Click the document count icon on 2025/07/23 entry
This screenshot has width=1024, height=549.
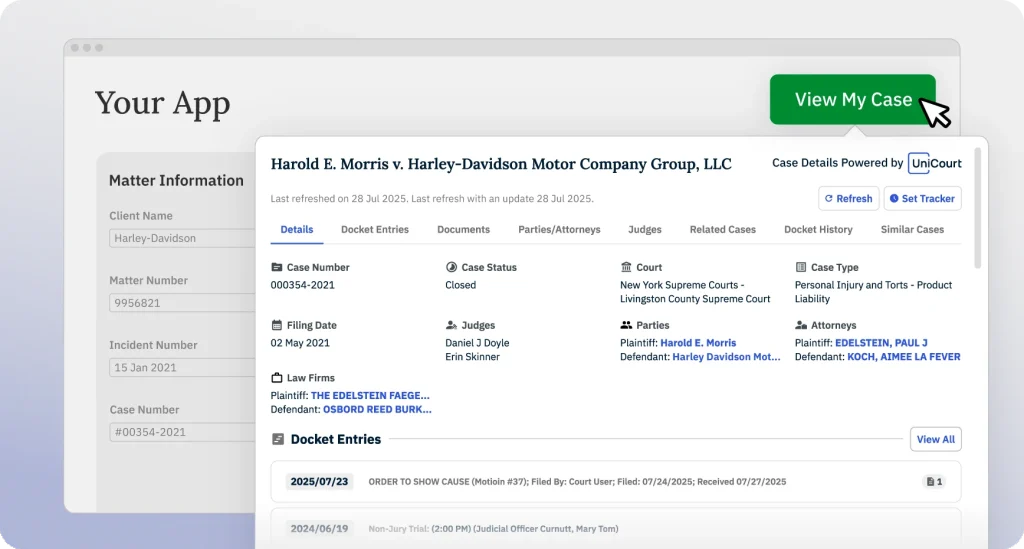coord(935,482)
